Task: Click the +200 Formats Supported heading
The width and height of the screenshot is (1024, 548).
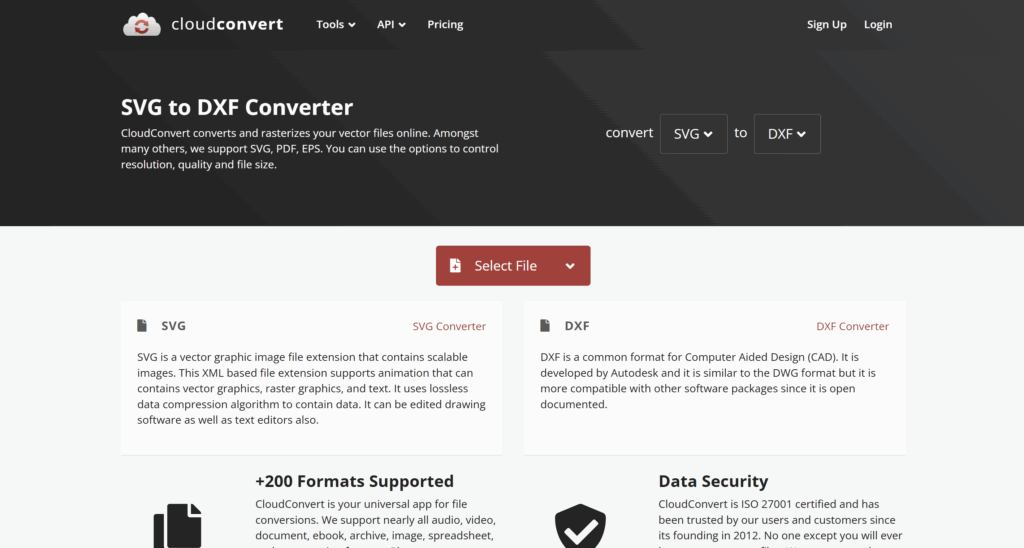Action: (x=354, y=481)
